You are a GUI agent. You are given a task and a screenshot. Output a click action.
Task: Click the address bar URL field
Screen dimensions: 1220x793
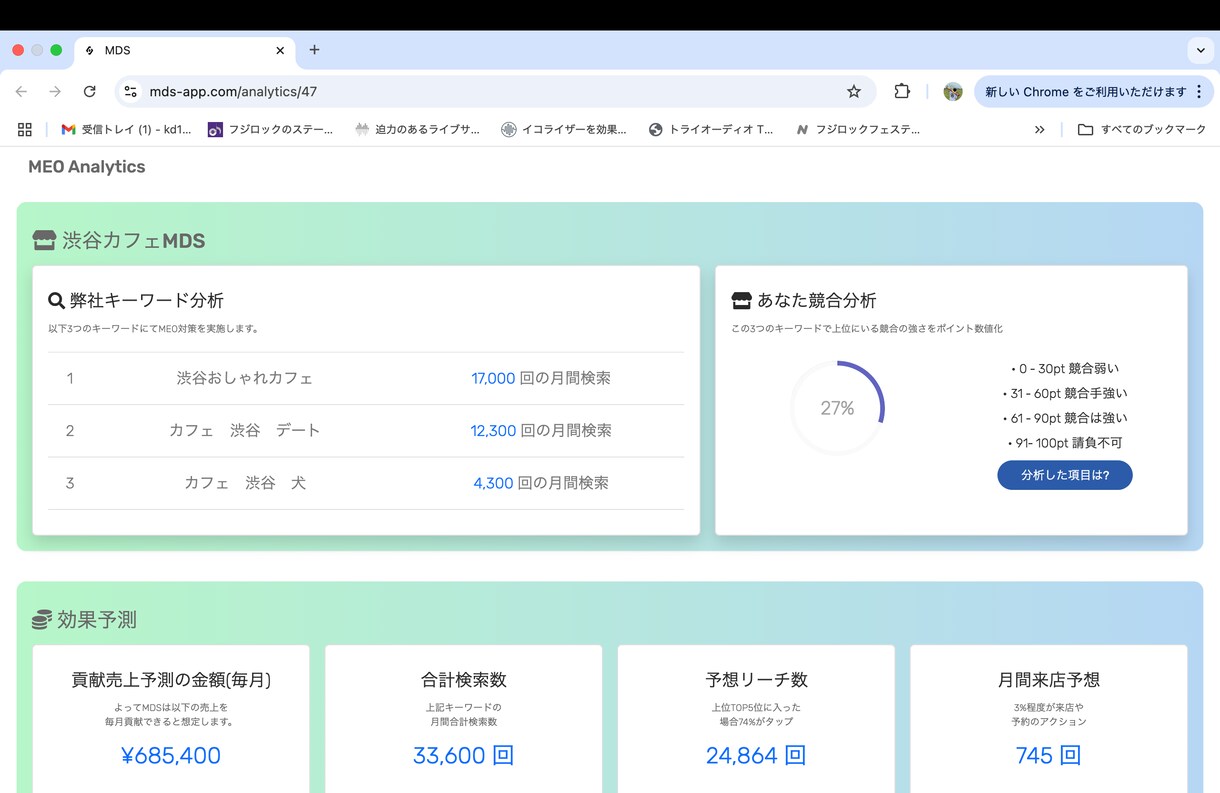(493, 91)
